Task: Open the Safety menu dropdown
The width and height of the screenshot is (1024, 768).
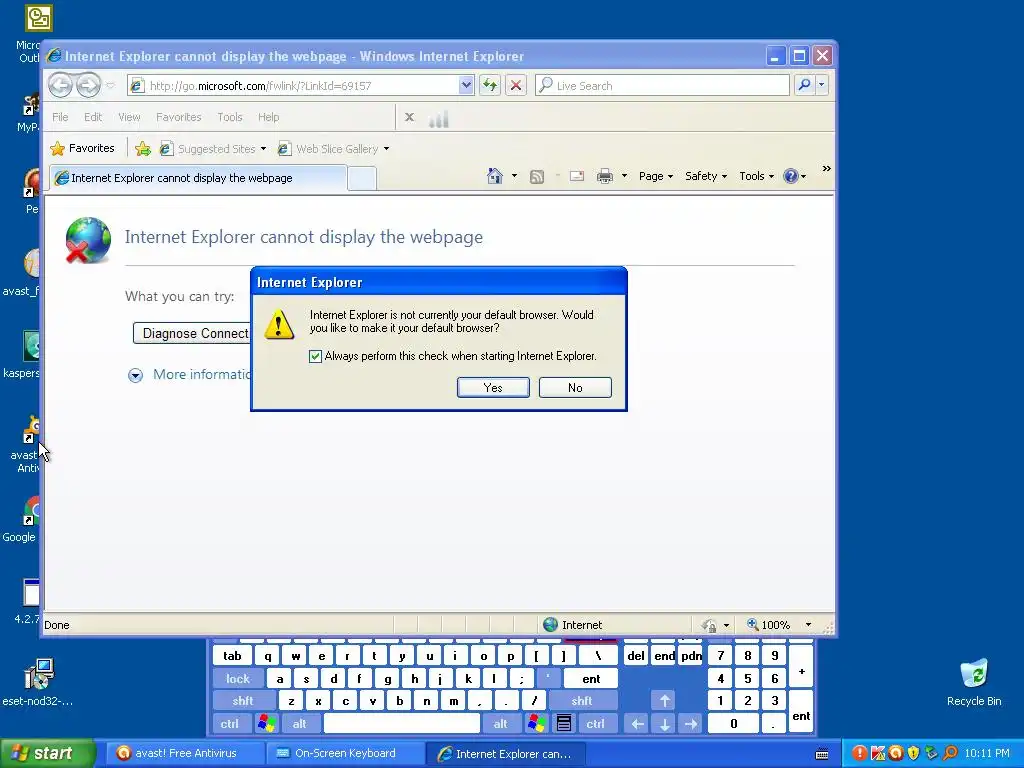Action: coord(706,176)
